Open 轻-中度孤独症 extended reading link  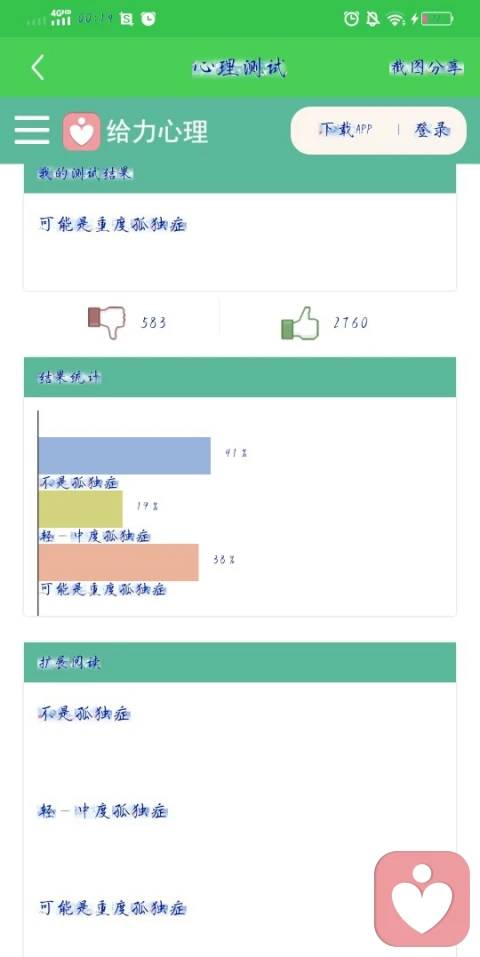[x=103, y=811]
